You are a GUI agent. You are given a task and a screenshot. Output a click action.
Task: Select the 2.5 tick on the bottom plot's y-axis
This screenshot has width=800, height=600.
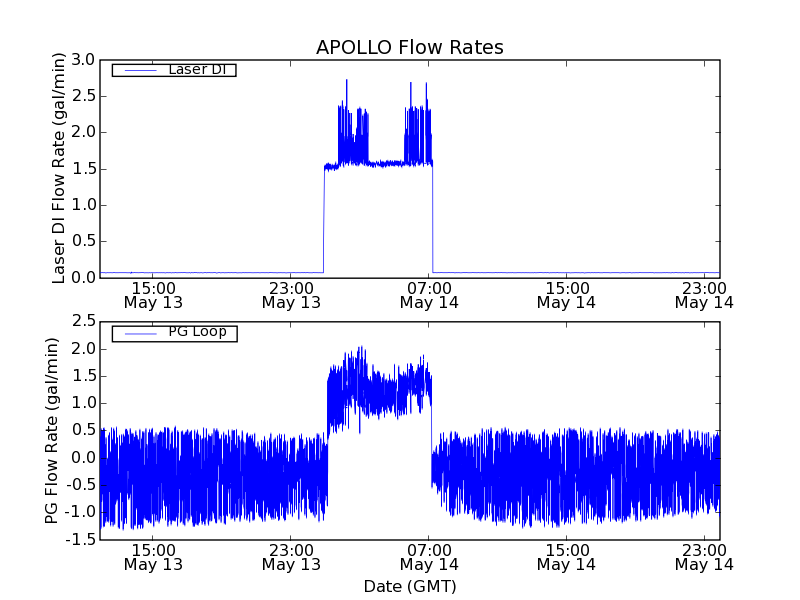click(83, 320)
